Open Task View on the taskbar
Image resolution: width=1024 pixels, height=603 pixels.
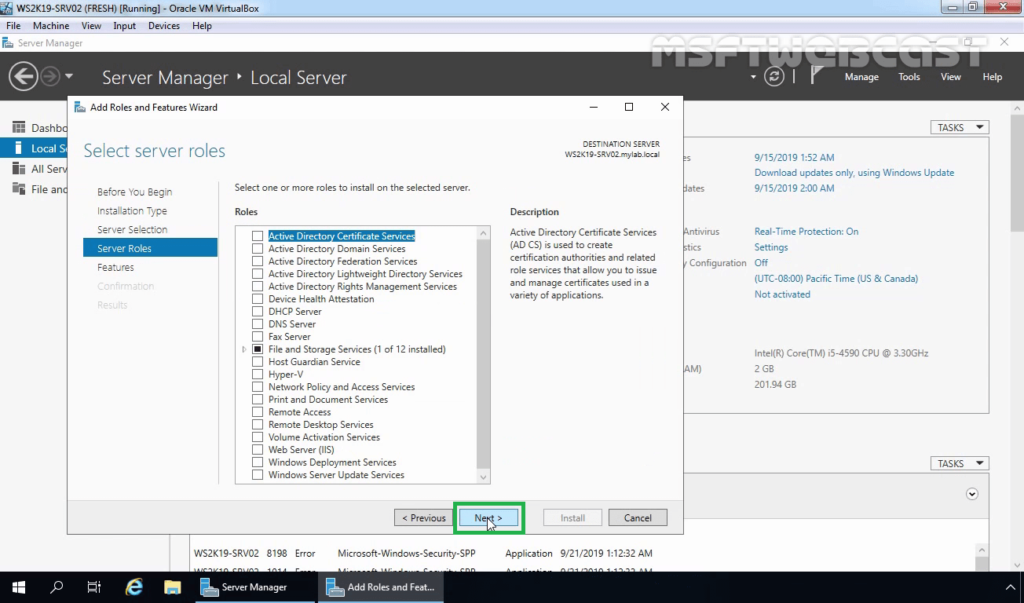click(94, 587)
